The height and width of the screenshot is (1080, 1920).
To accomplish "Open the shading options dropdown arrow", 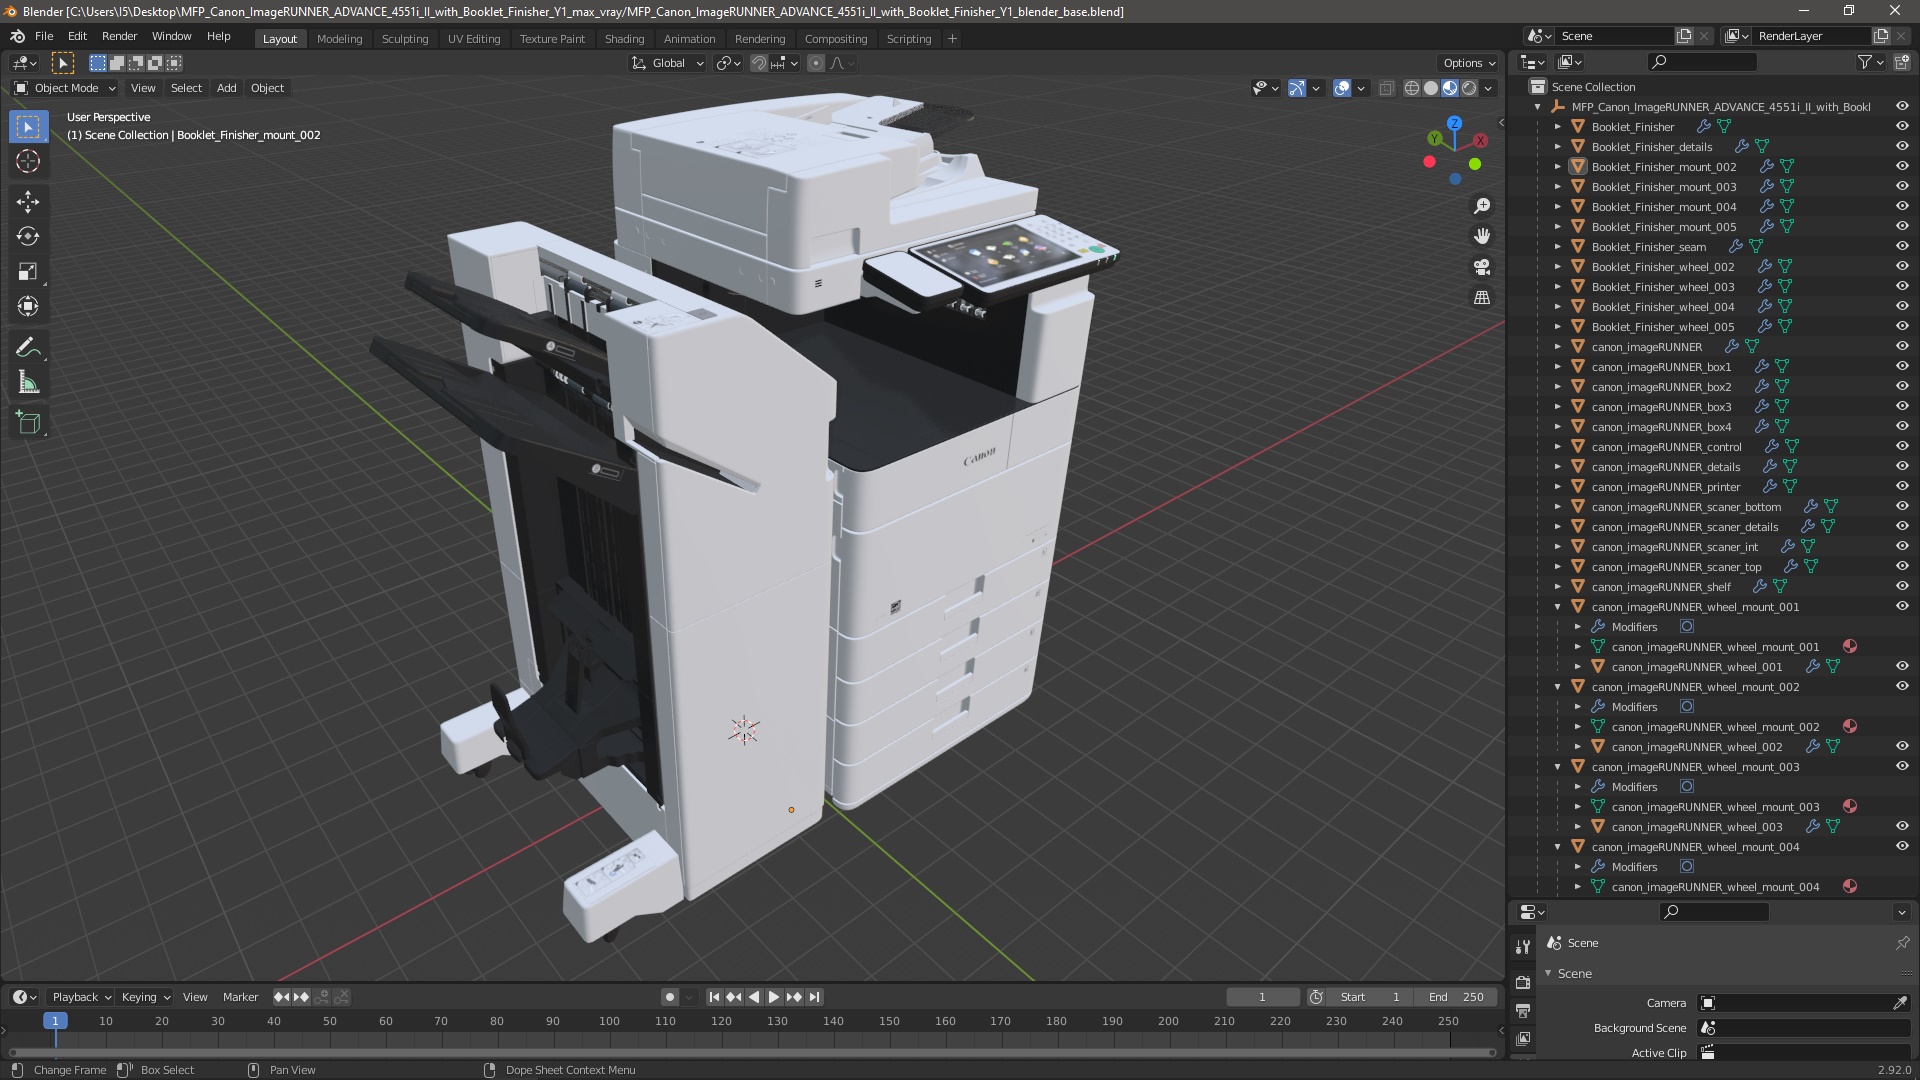I will [x=1488, y=88].
